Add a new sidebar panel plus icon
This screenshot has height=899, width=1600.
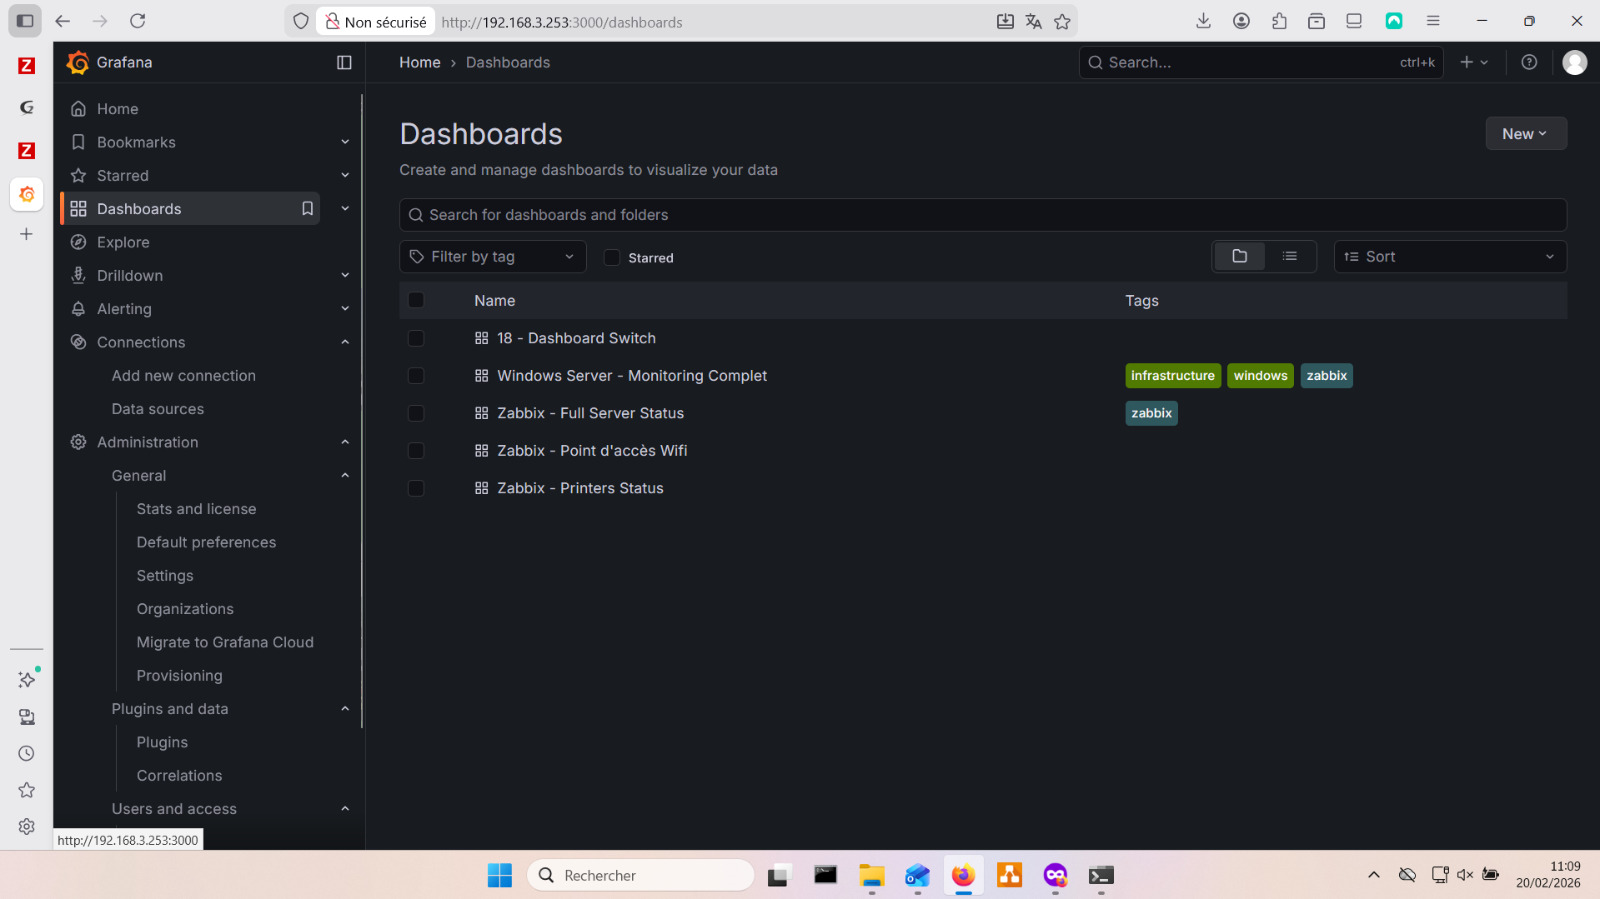point(27,234)
